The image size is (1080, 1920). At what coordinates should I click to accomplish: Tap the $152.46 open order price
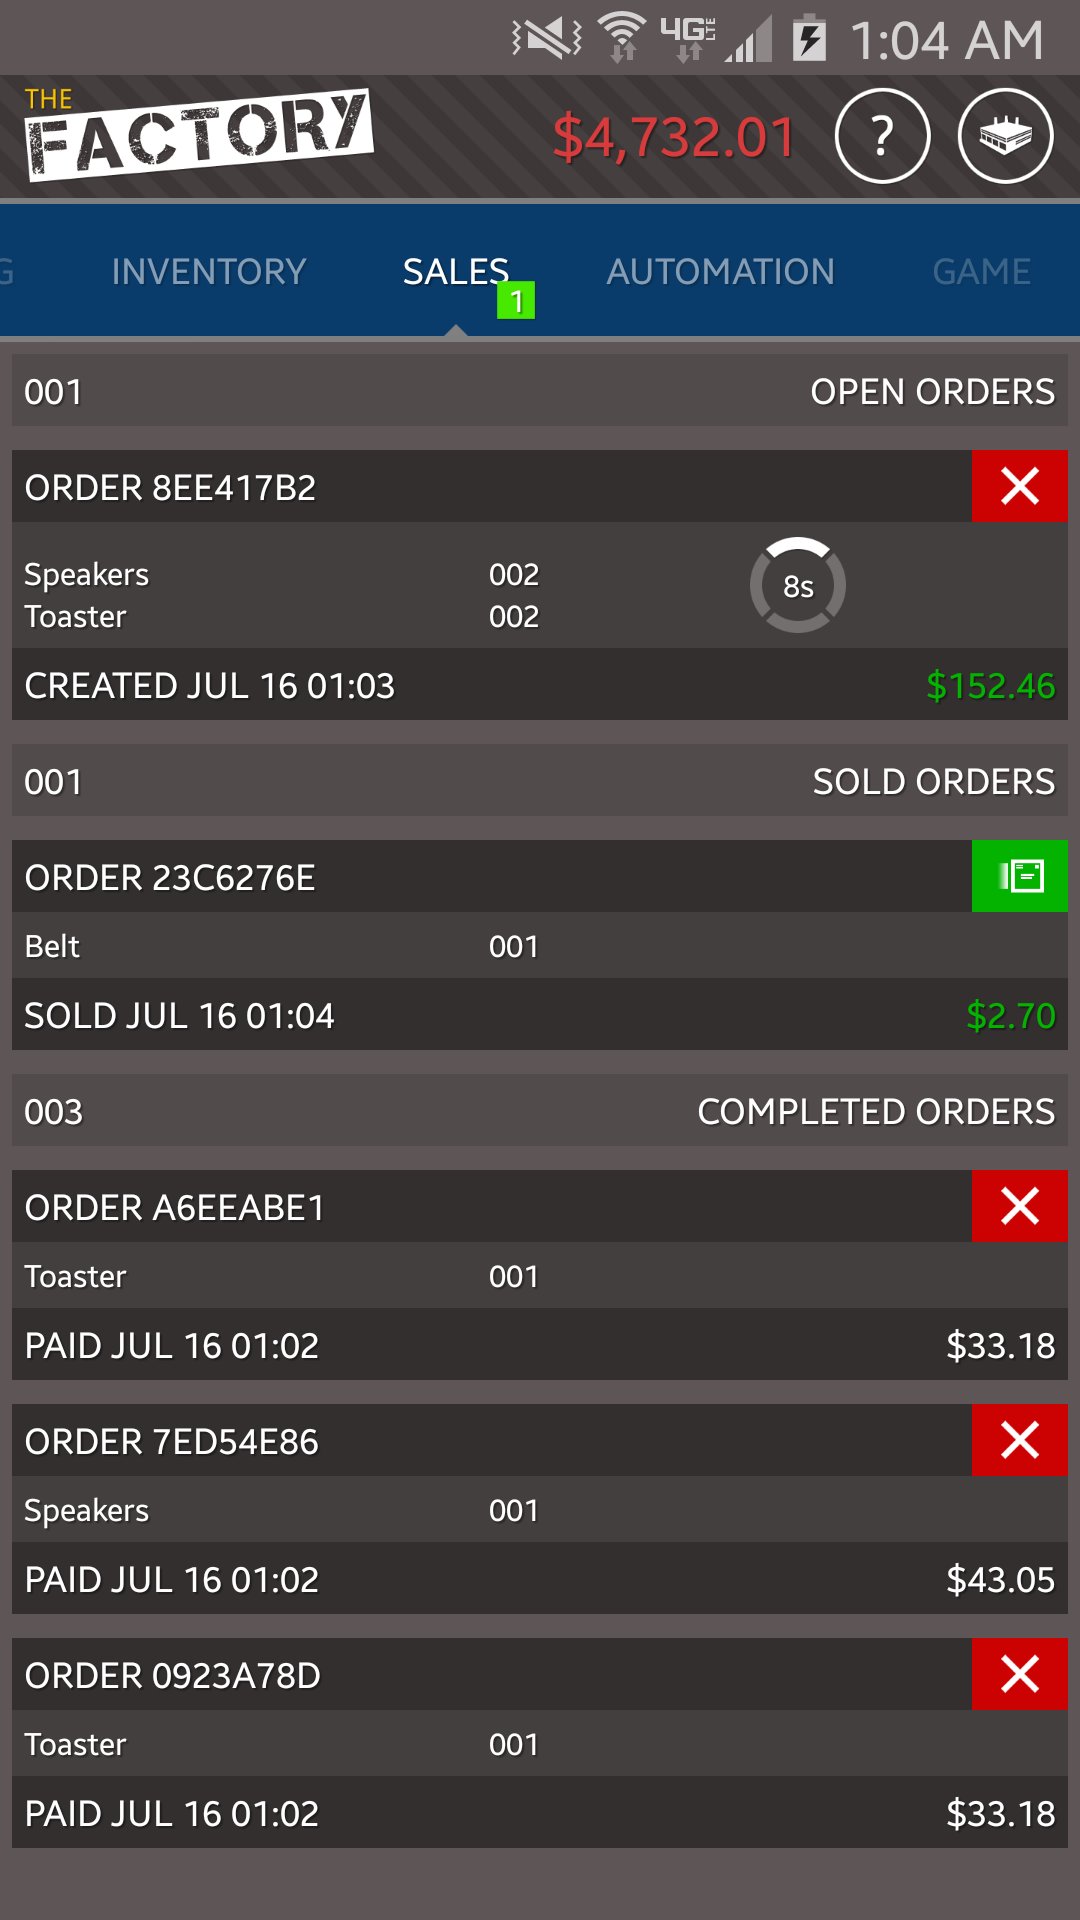[x=990, y=686]
